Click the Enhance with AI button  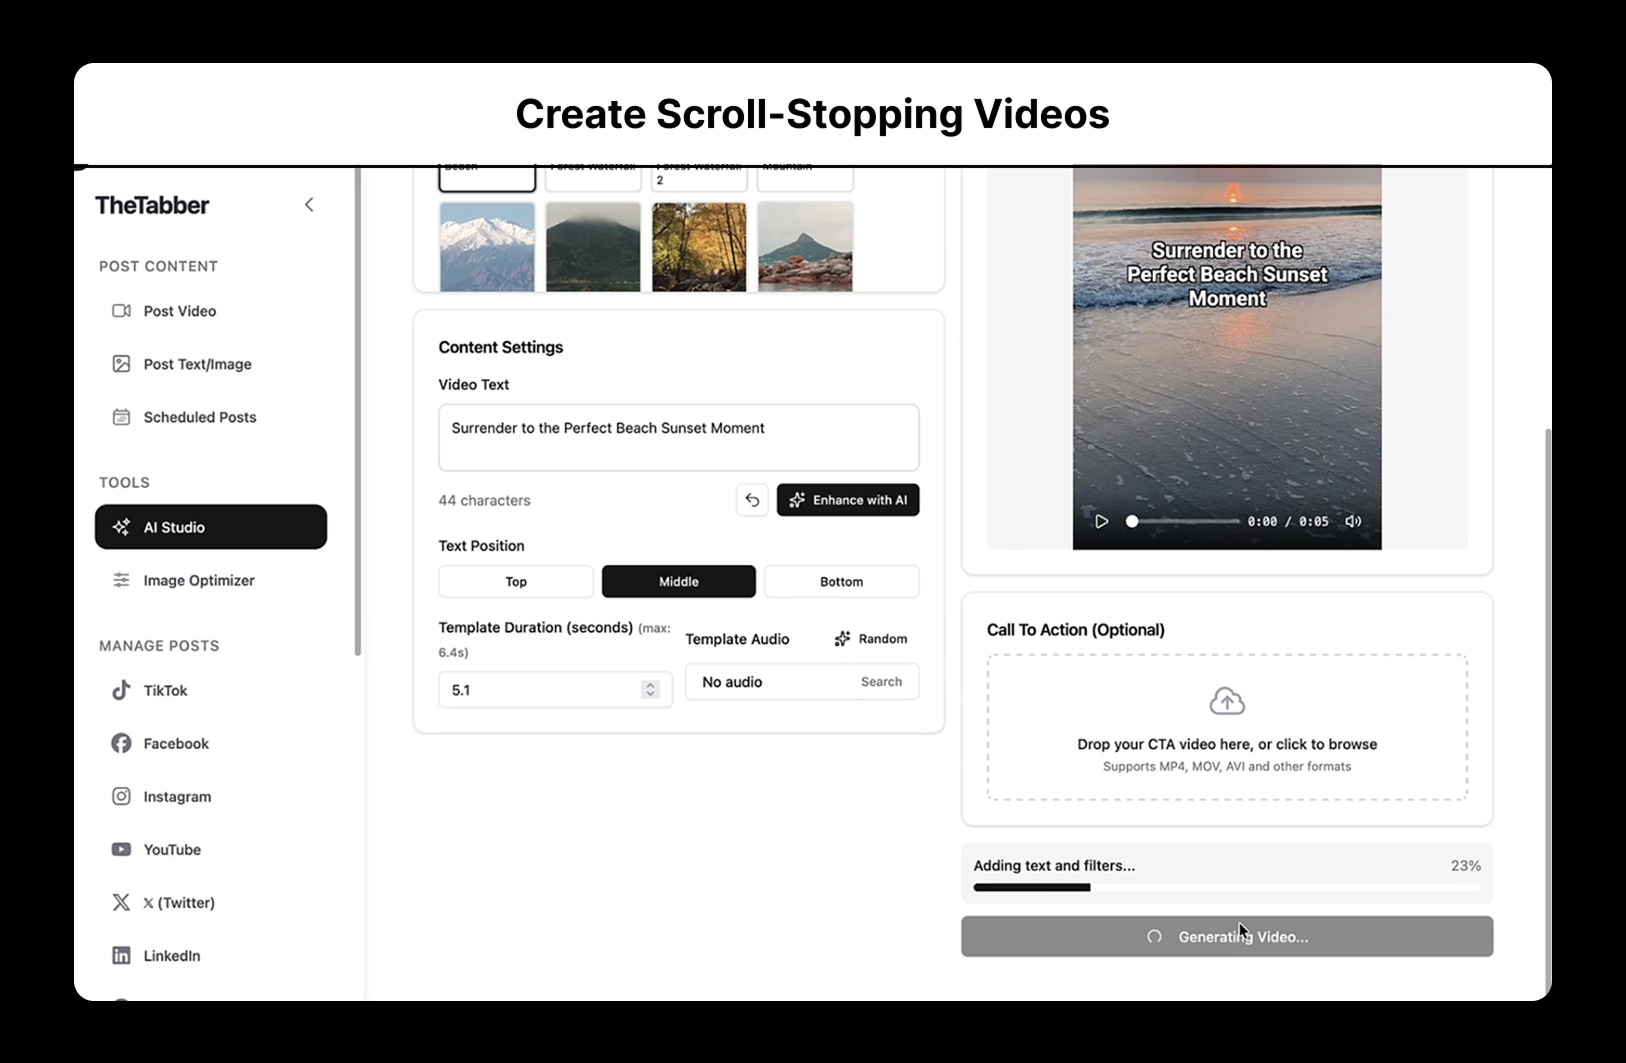click(x=848, y=500)
